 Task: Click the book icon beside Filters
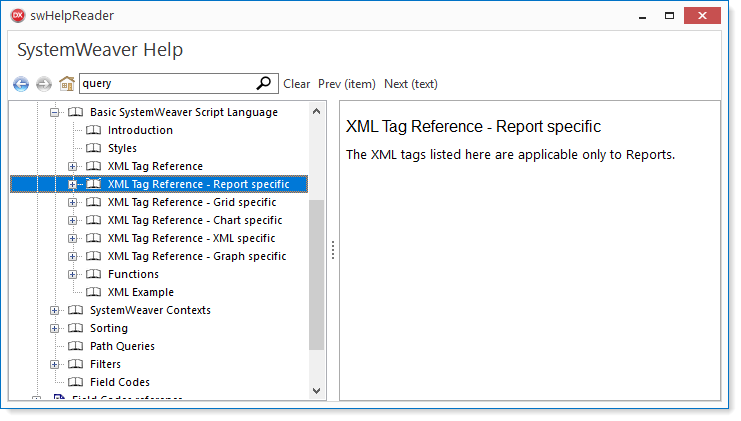76,364
